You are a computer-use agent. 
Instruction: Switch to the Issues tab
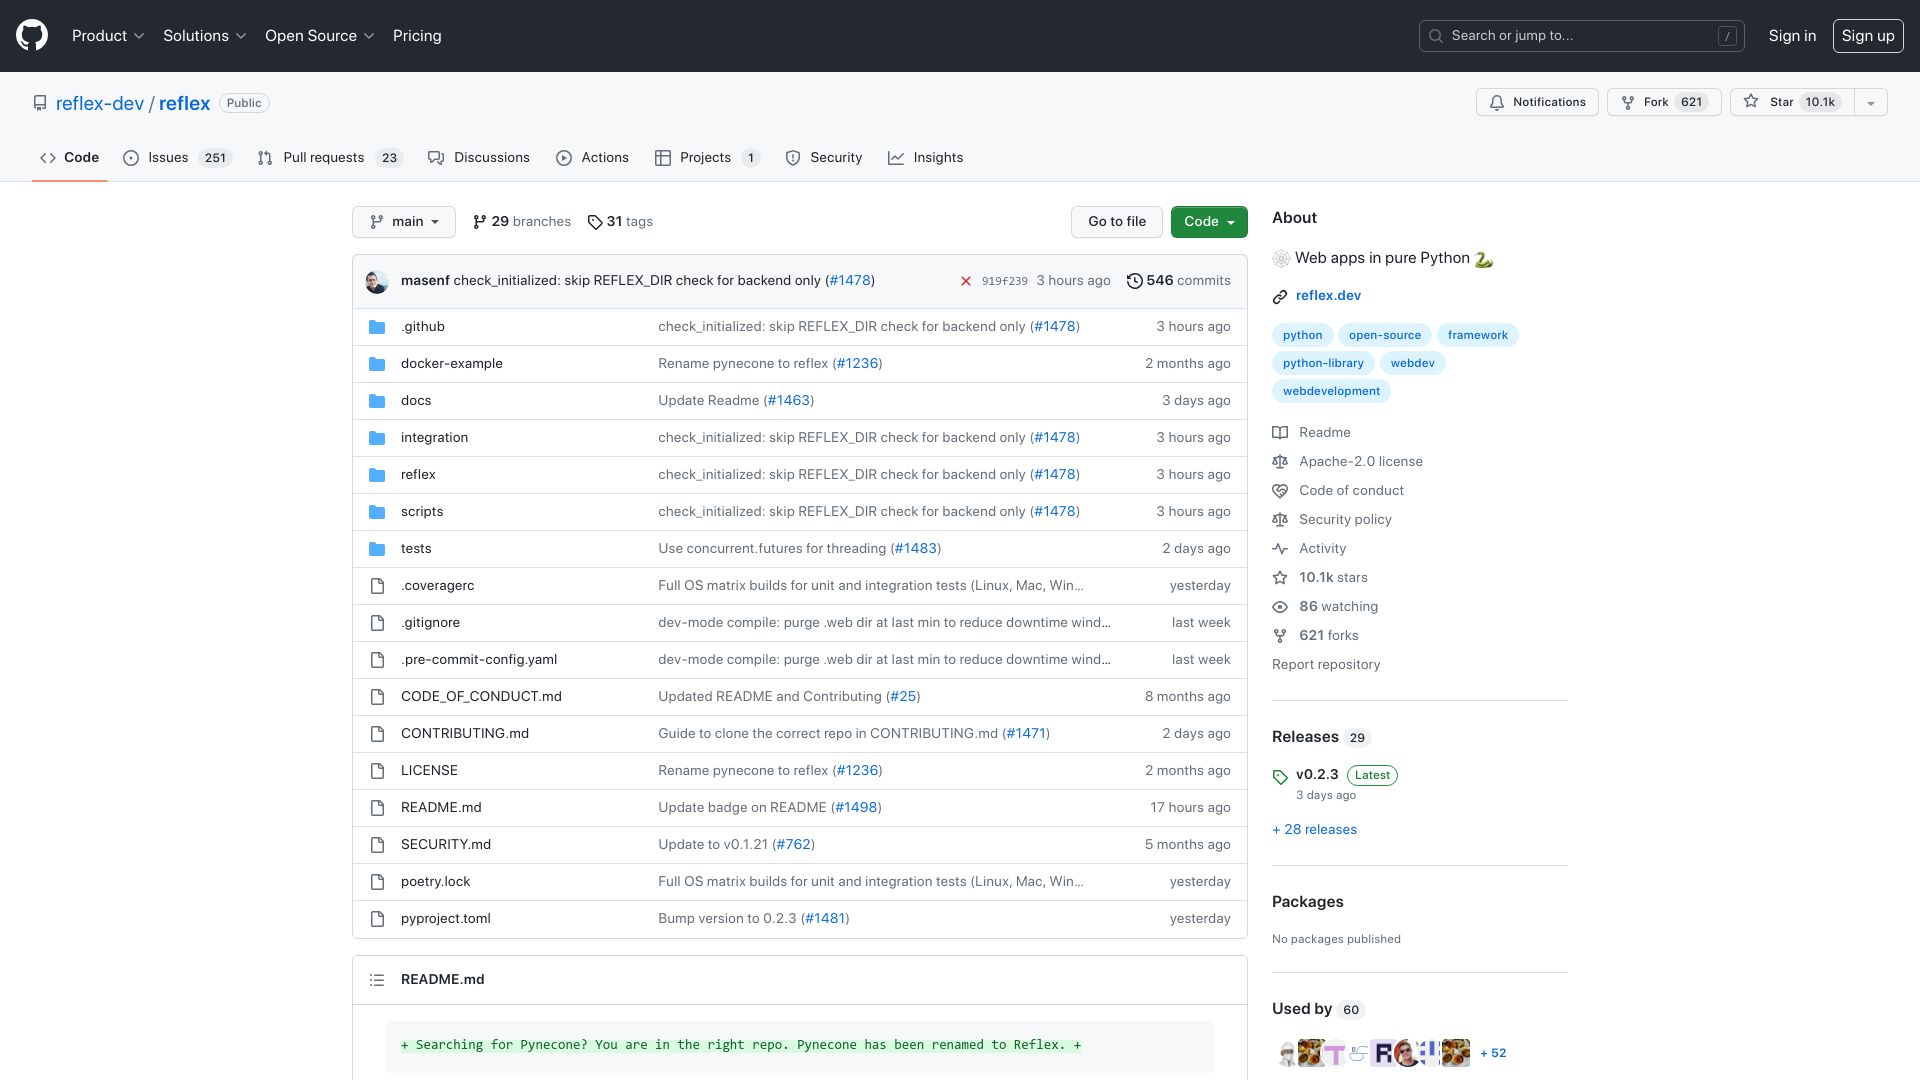[x=177, y=158]
